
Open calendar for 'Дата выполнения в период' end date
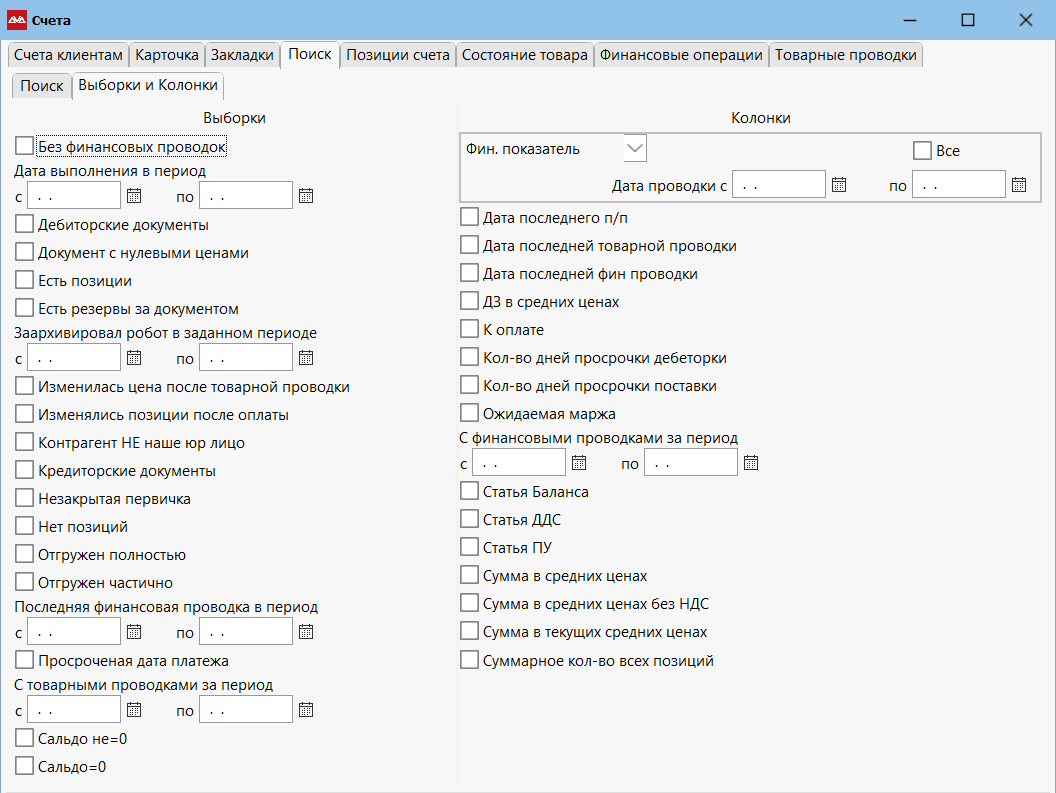pos(306,196)
